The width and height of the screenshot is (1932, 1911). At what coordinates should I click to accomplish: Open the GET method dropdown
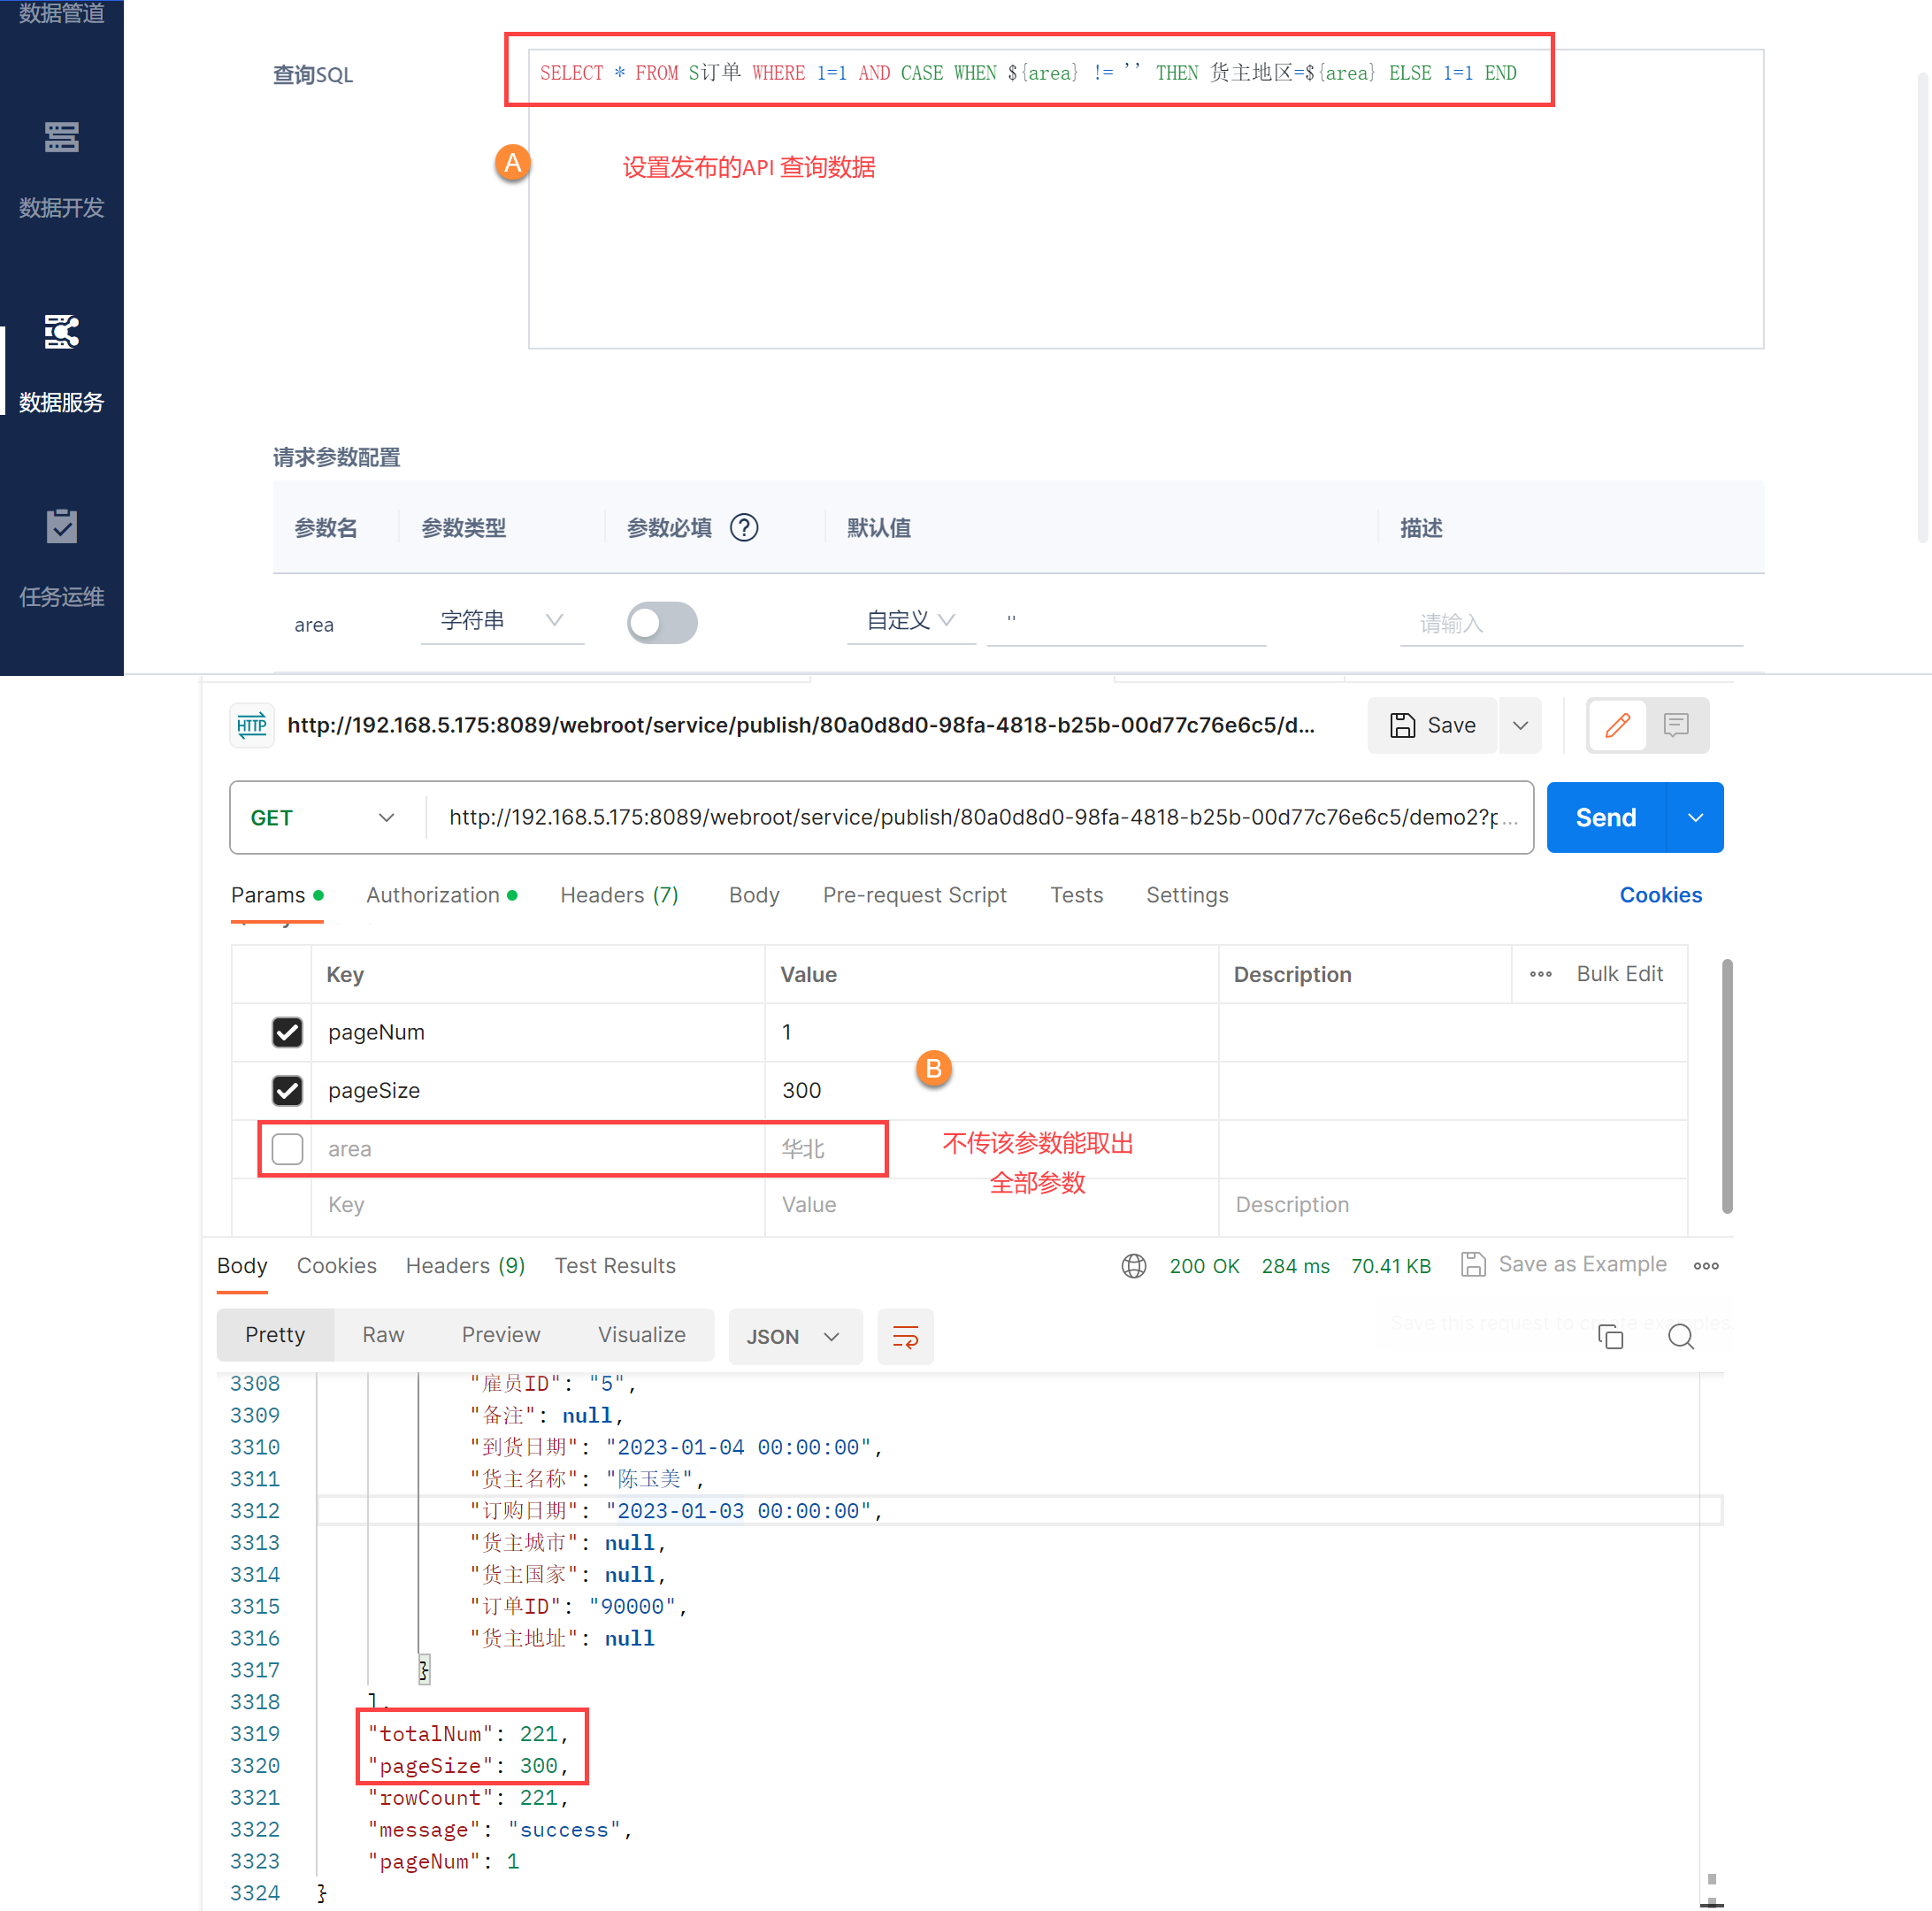pos(323,818)
